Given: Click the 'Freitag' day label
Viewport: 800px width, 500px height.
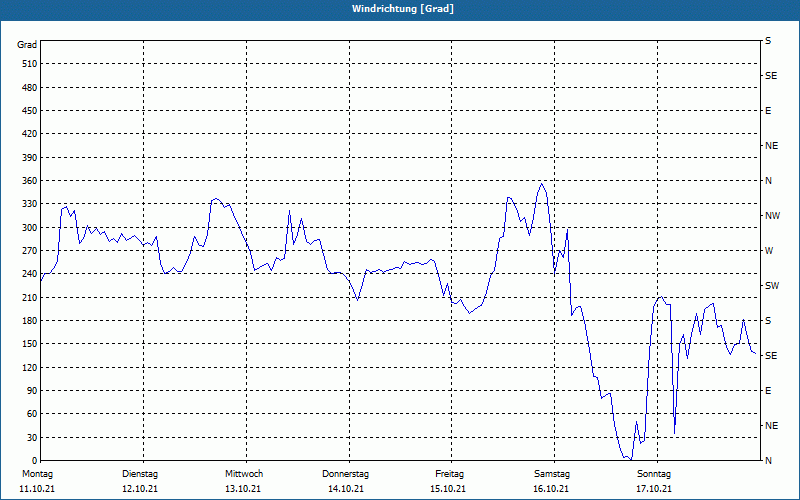Looking at the screenshot, I should [x=449, y=474].
